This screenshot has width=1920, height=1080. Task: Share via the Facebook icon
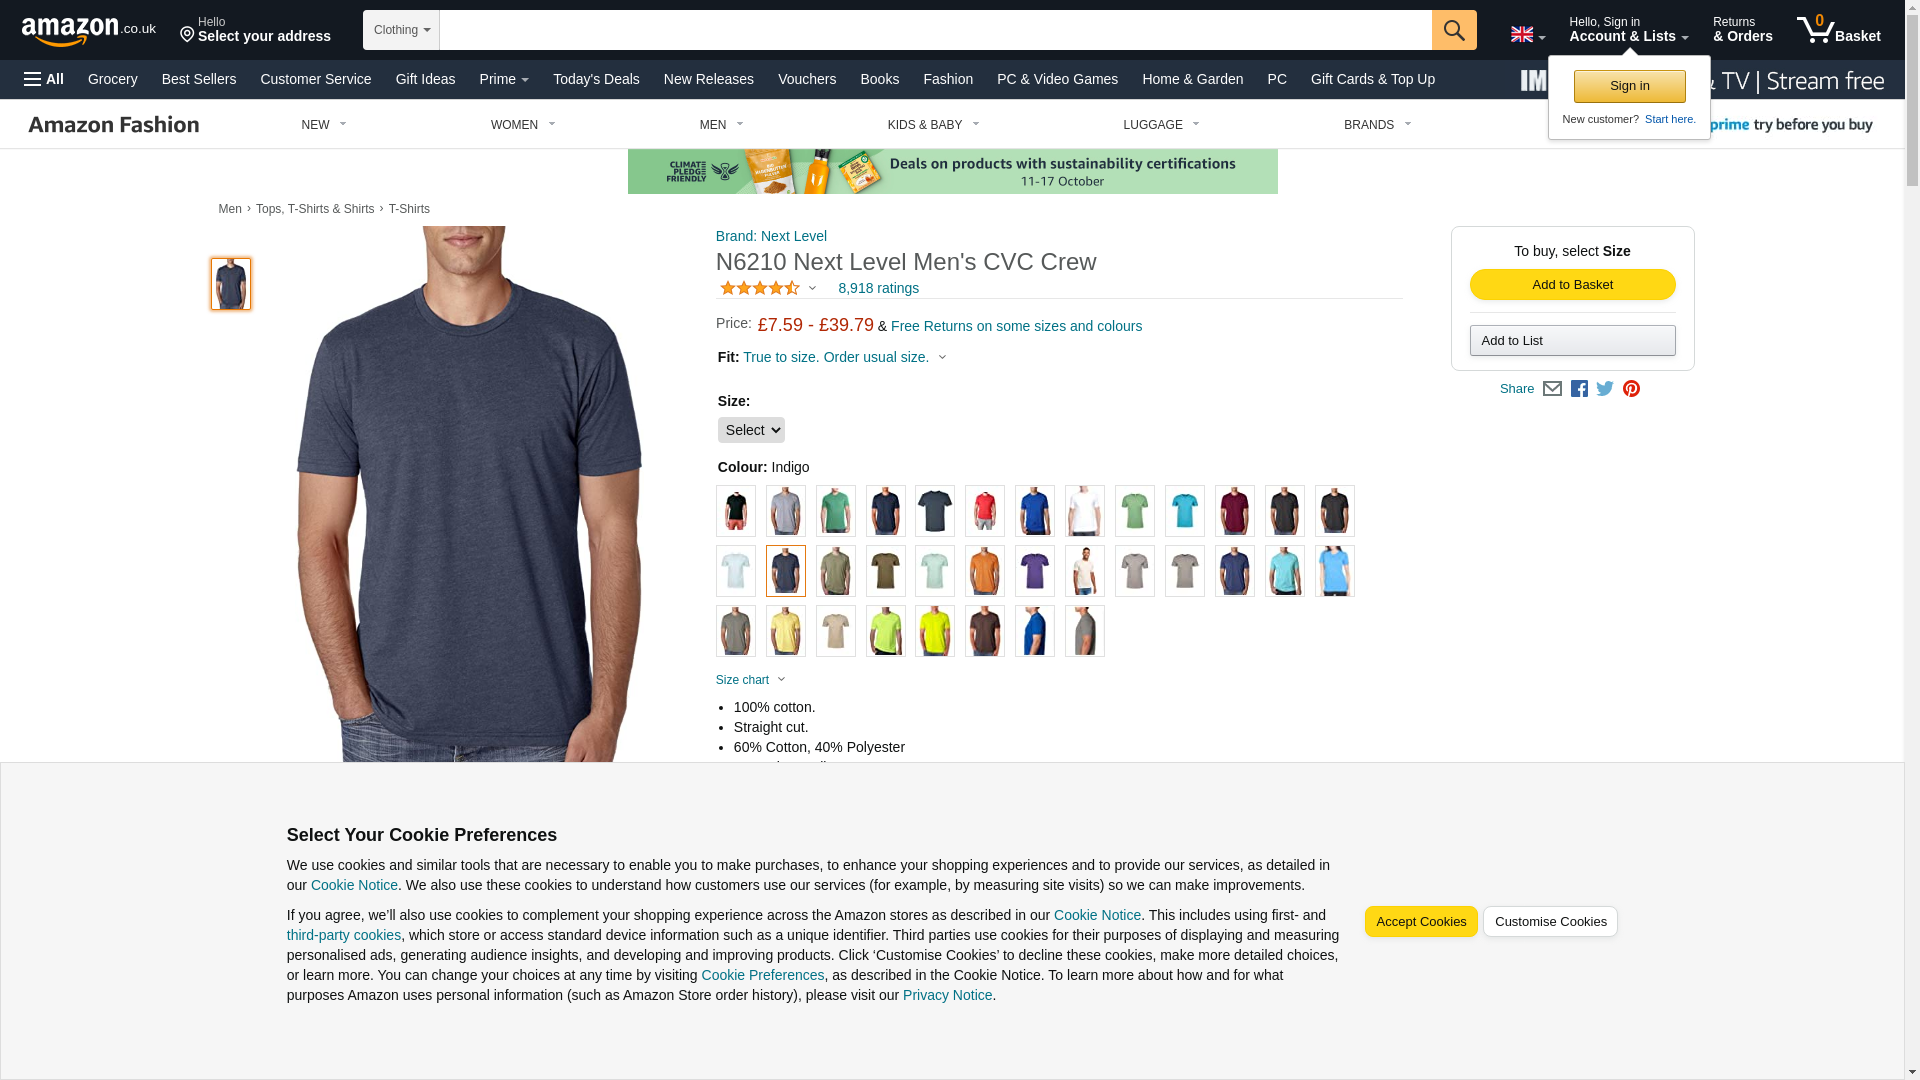(1579, 389)
